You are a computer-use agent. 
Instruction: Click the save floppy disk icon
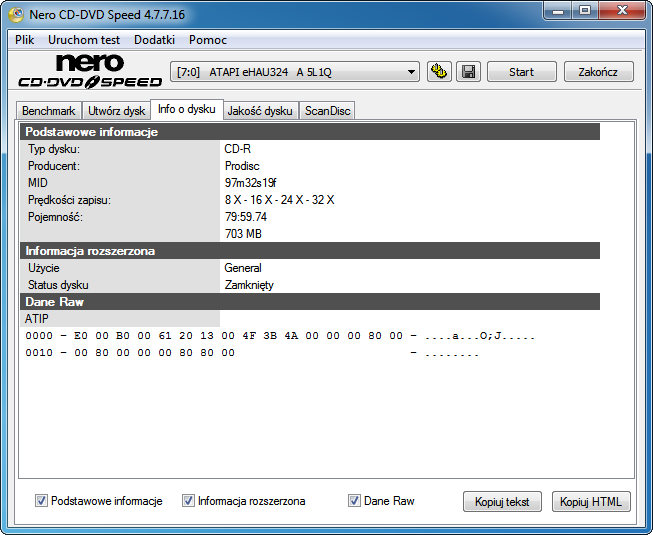[469, 72]
